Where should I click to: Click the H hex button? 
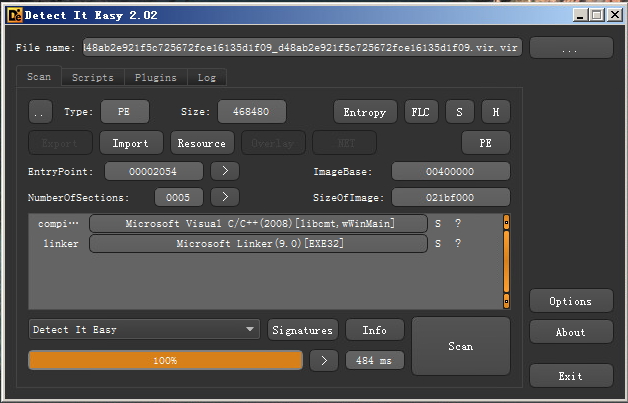tap(495, 112)
